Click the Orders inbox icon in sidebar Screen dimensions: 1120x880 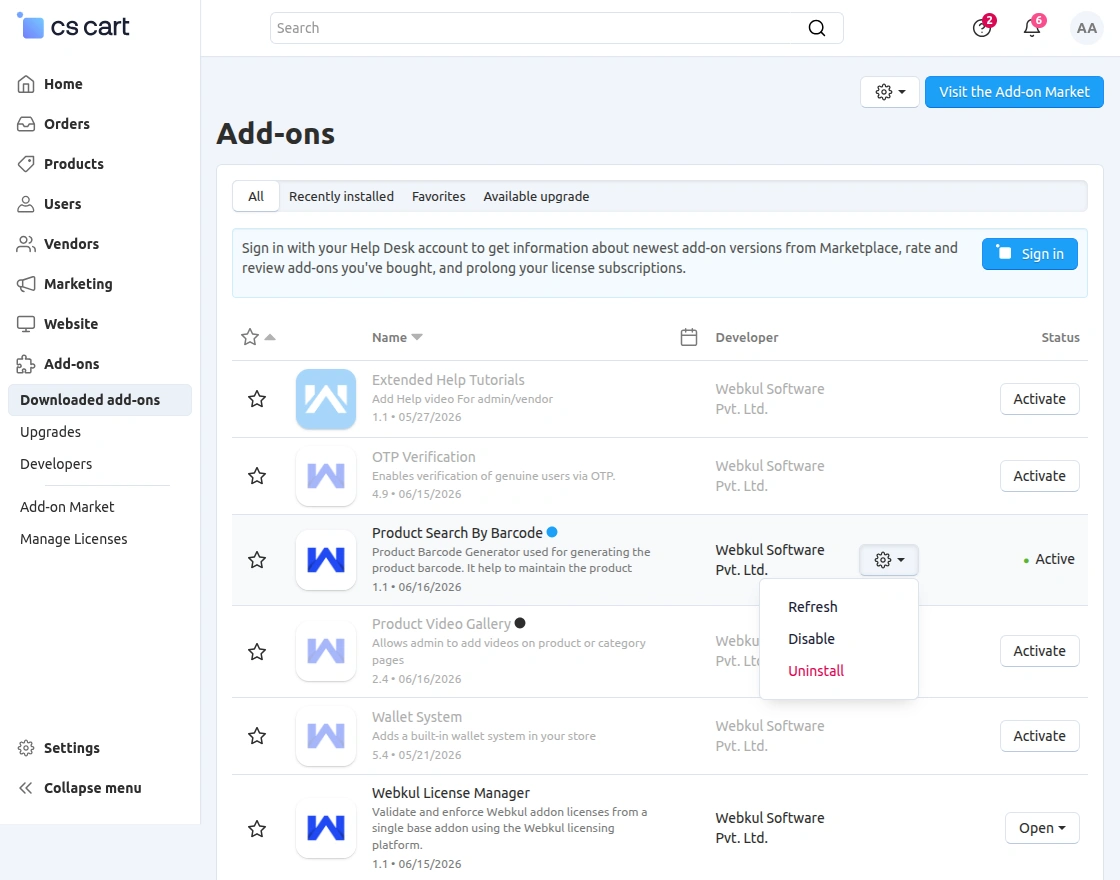click(26, 124)
